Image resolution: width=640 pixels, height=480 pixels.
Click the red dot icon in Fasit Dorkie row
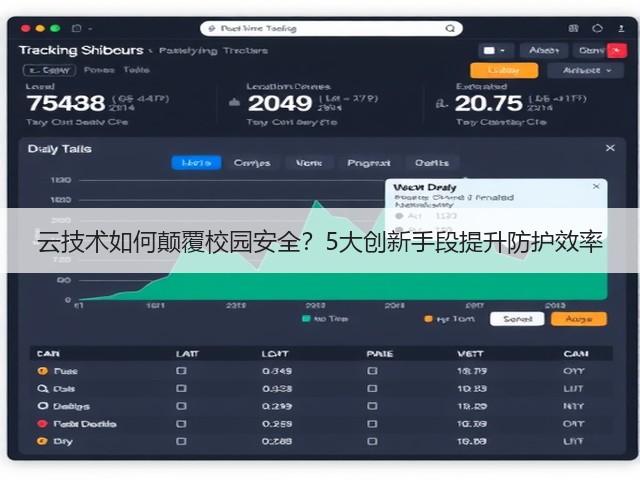(x=42, y=424)
